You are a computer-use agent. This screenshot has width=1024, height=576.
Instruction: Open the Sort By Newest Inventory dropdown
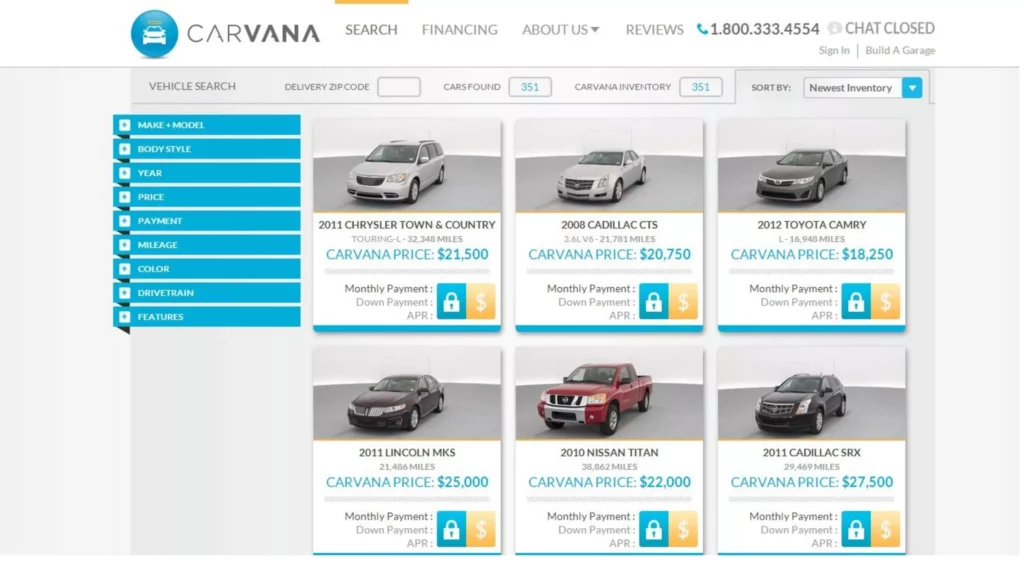click(862, 88)
